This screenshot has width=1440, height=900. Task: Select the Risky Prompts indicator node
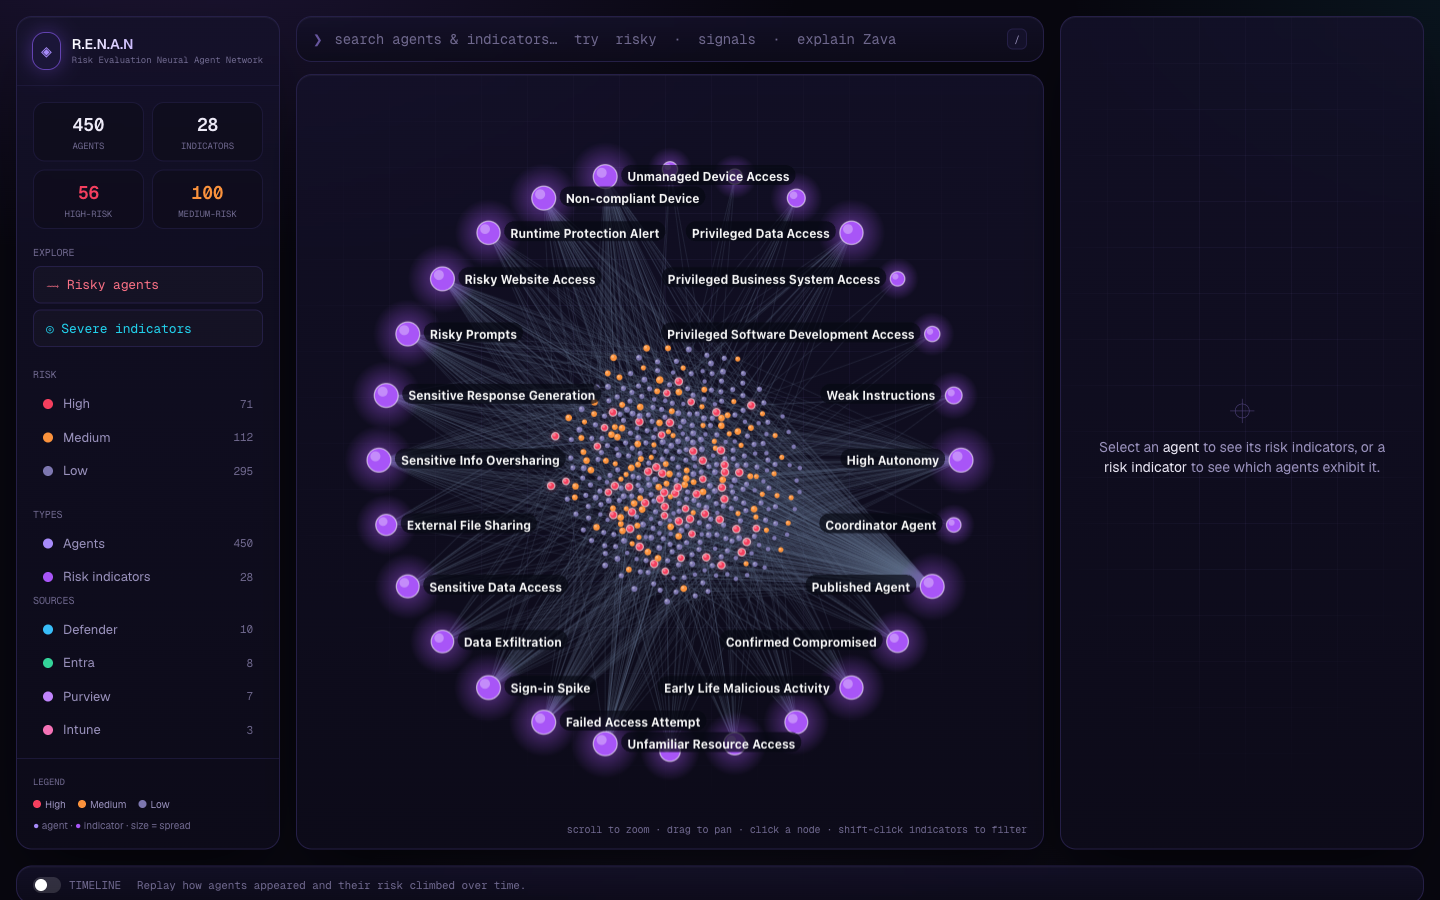(x=408, y=334)
